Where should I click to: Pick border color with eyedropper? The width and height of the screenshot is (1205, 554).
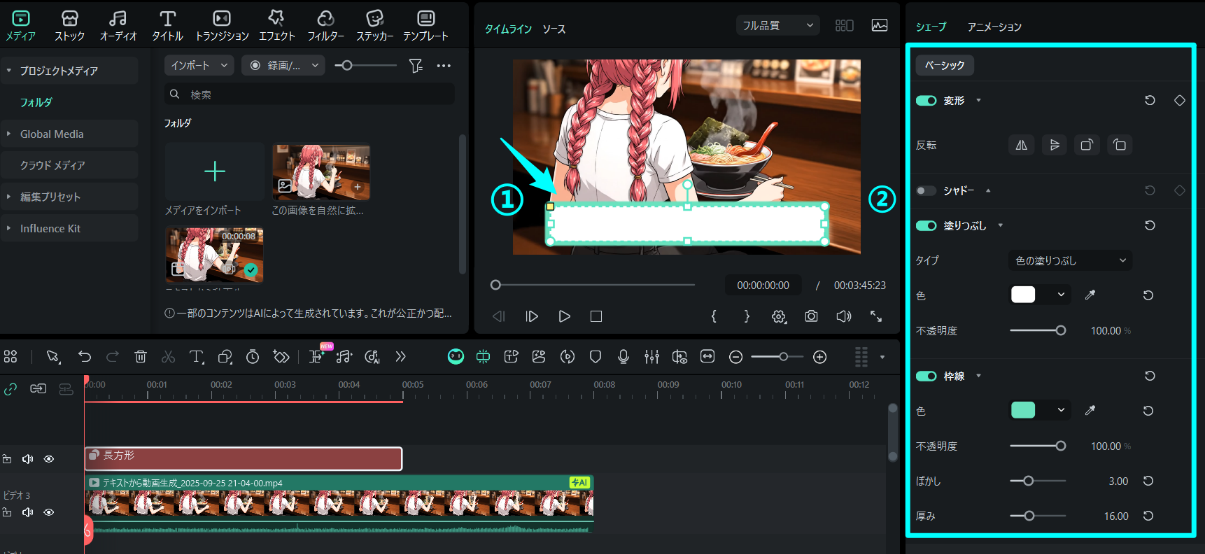pos(1091,411)
